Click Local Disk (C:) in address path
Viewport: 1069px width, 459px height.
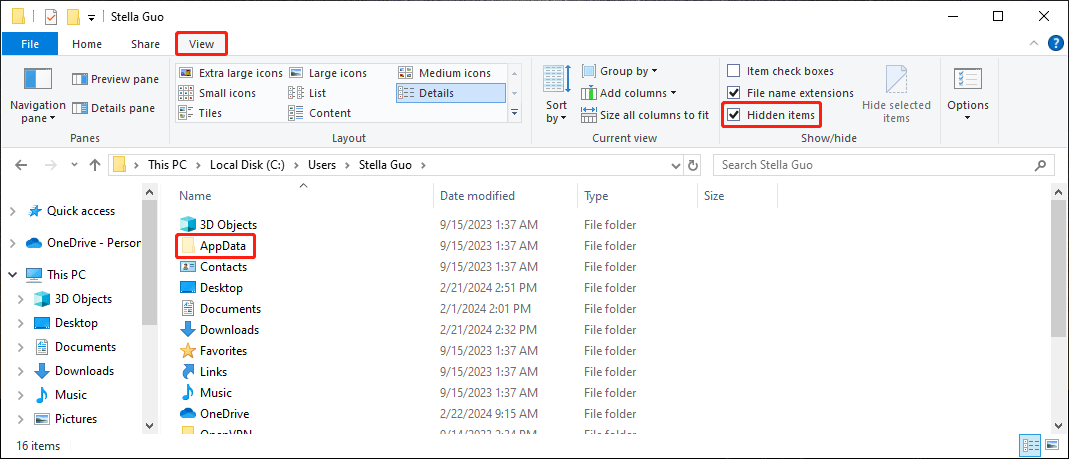pyautogui.click(x=247, y=165)
